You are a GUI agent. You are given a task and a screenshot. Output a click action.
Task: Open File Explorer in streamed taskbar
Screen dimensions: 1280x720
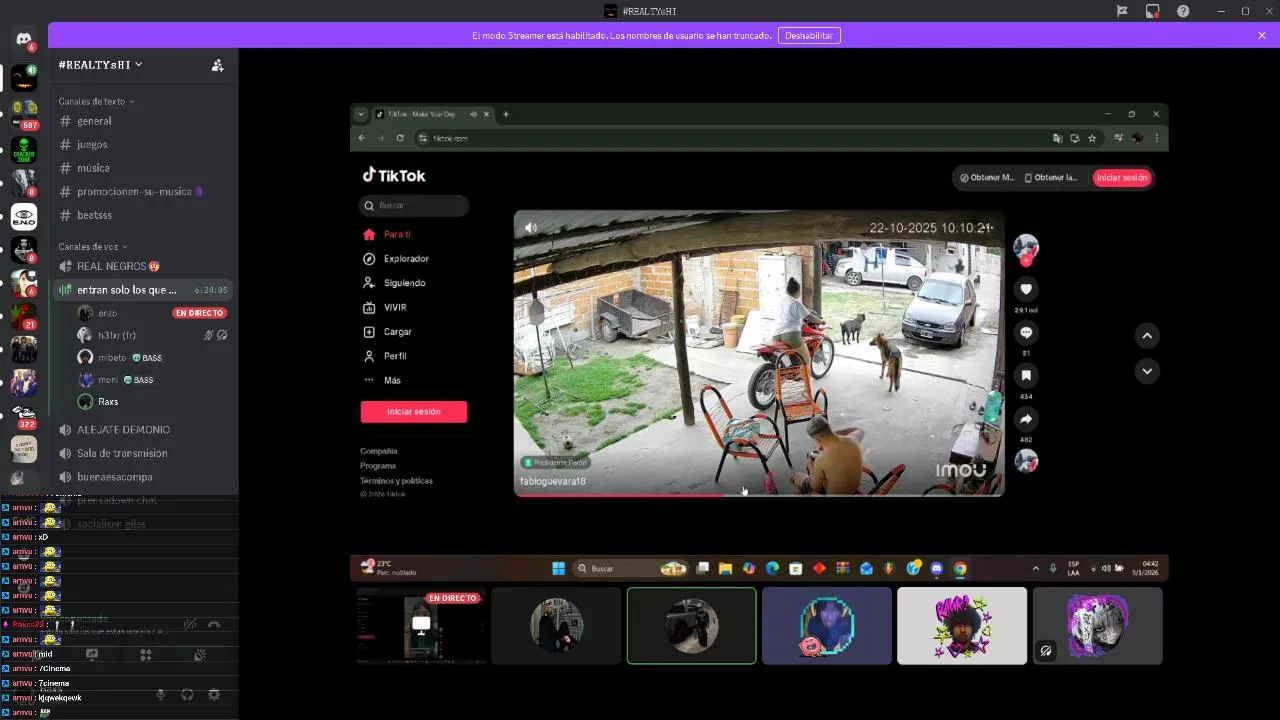[x=726, y=568]
